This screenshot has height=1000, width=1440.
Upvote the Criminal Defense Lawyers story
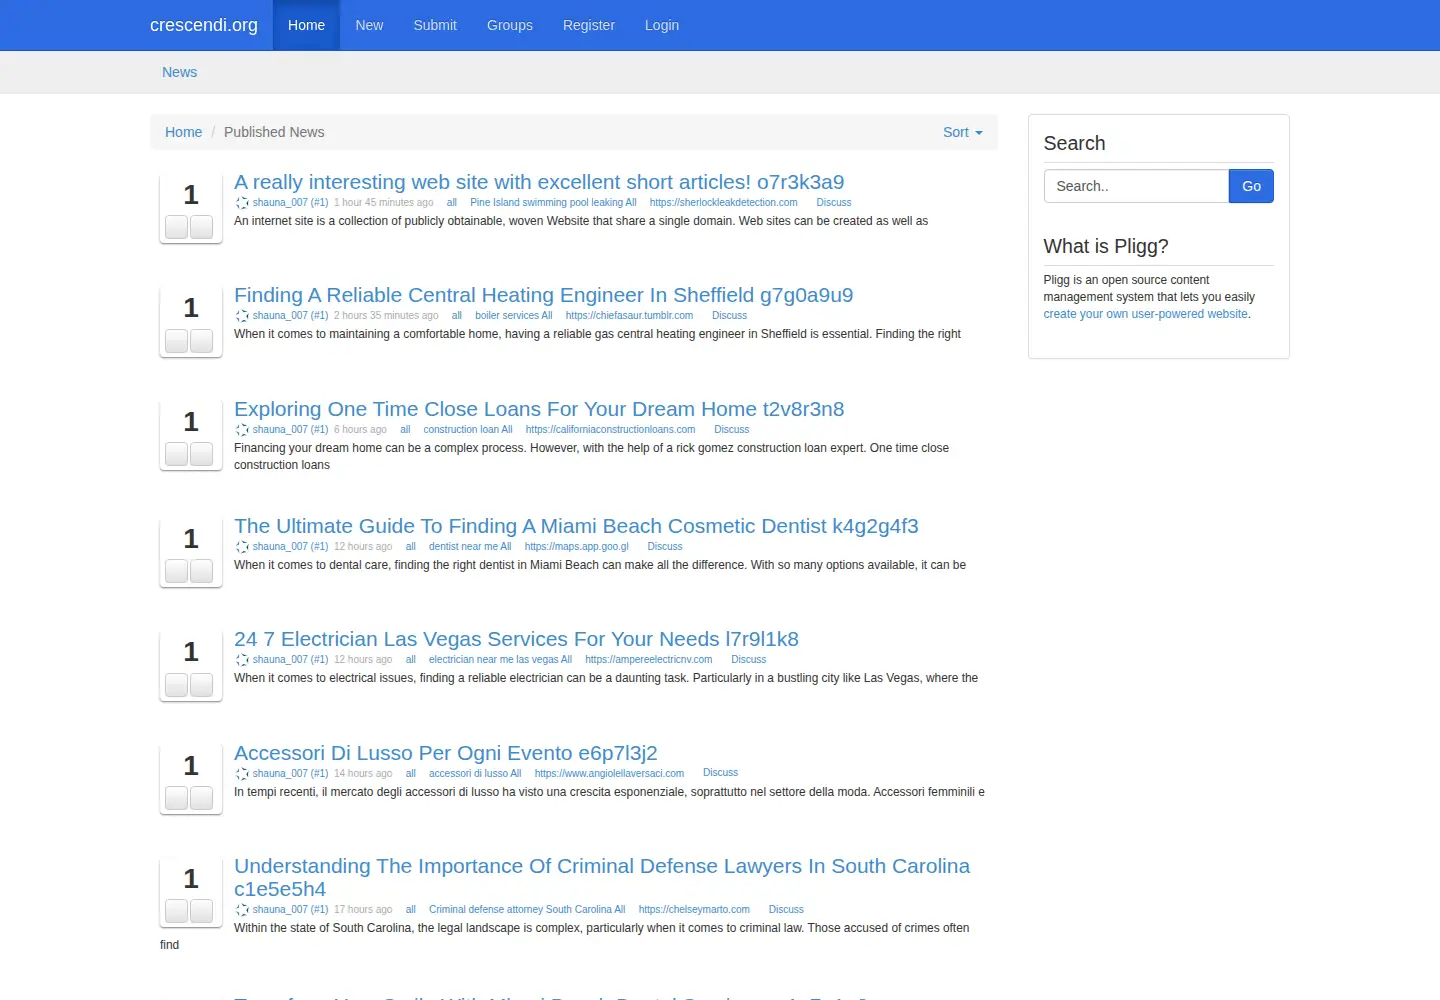(x=177, y=911)
